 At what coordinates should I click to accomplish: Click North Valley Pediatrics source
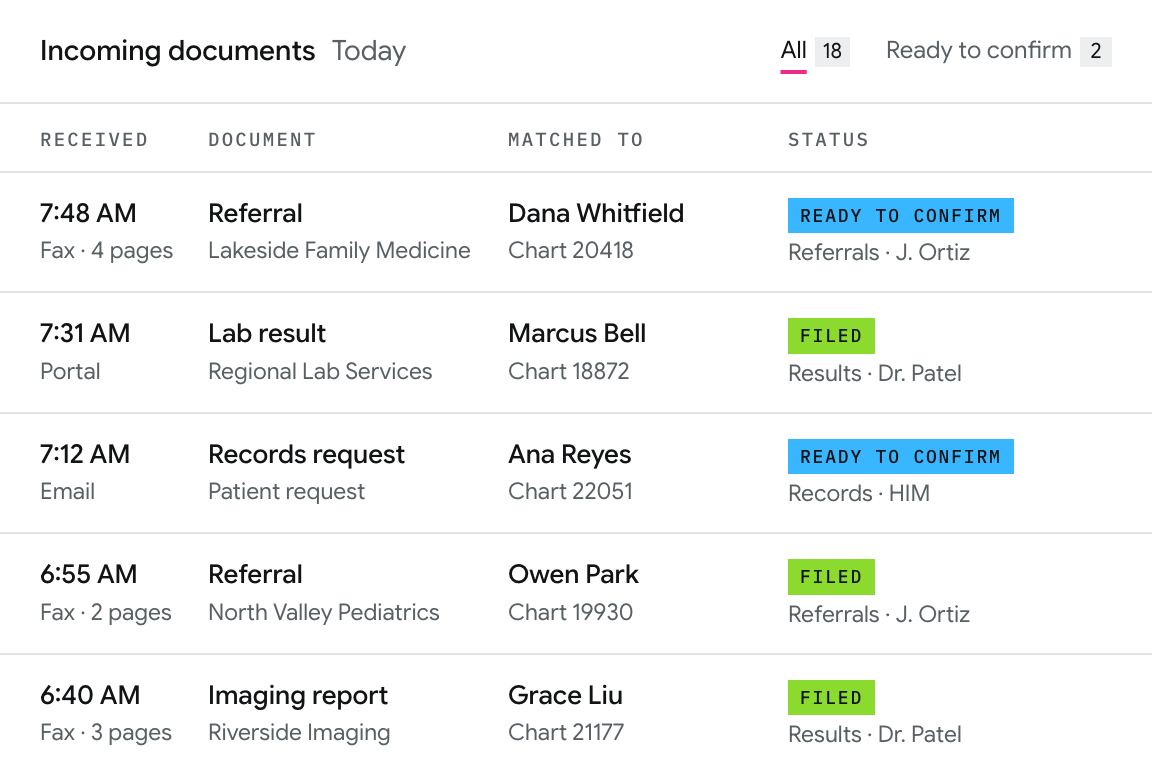pyautogui.click(x=324, y=612)
